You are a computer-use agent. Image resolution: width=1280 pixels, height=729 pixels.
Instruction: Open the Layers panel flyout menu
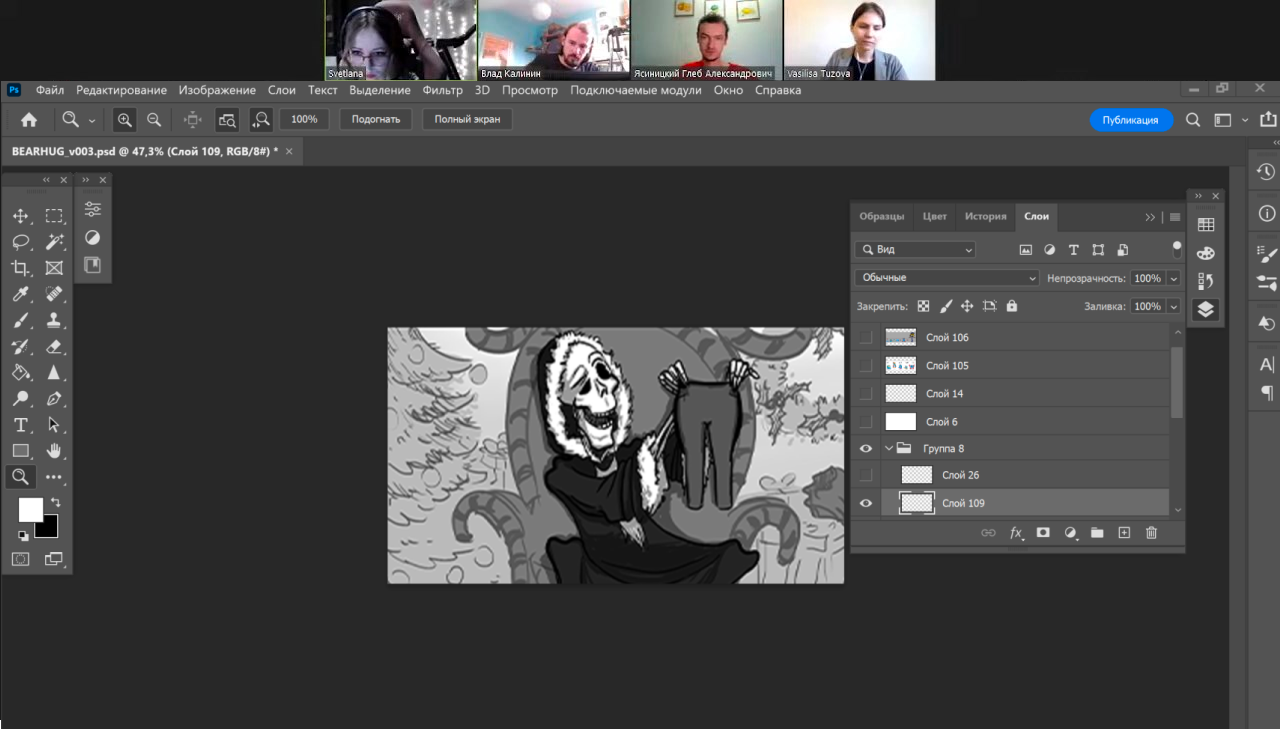coord(1175,217)
